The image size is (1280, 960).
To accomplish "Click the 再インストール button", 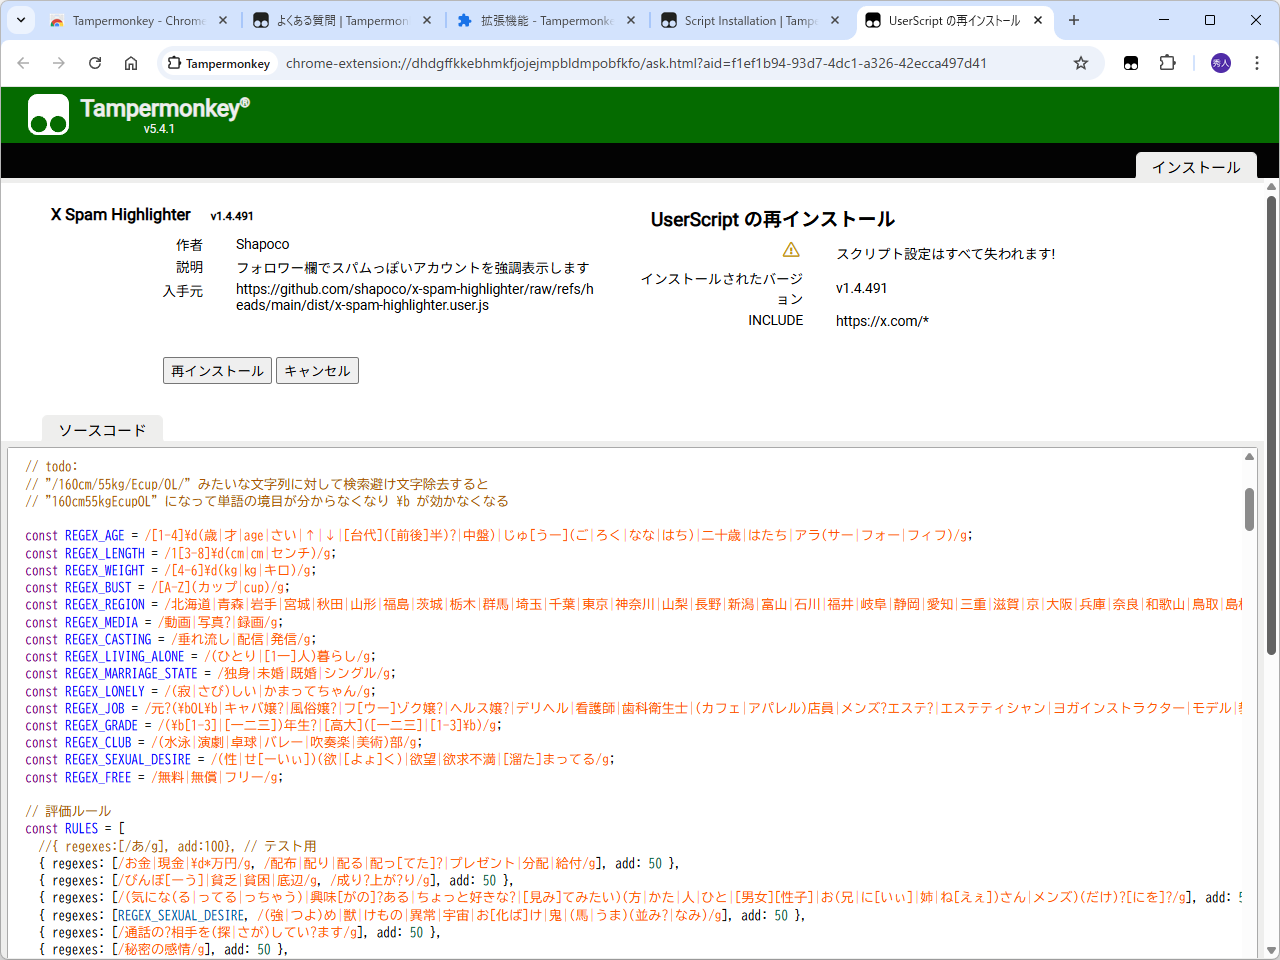I will [217, 370].
